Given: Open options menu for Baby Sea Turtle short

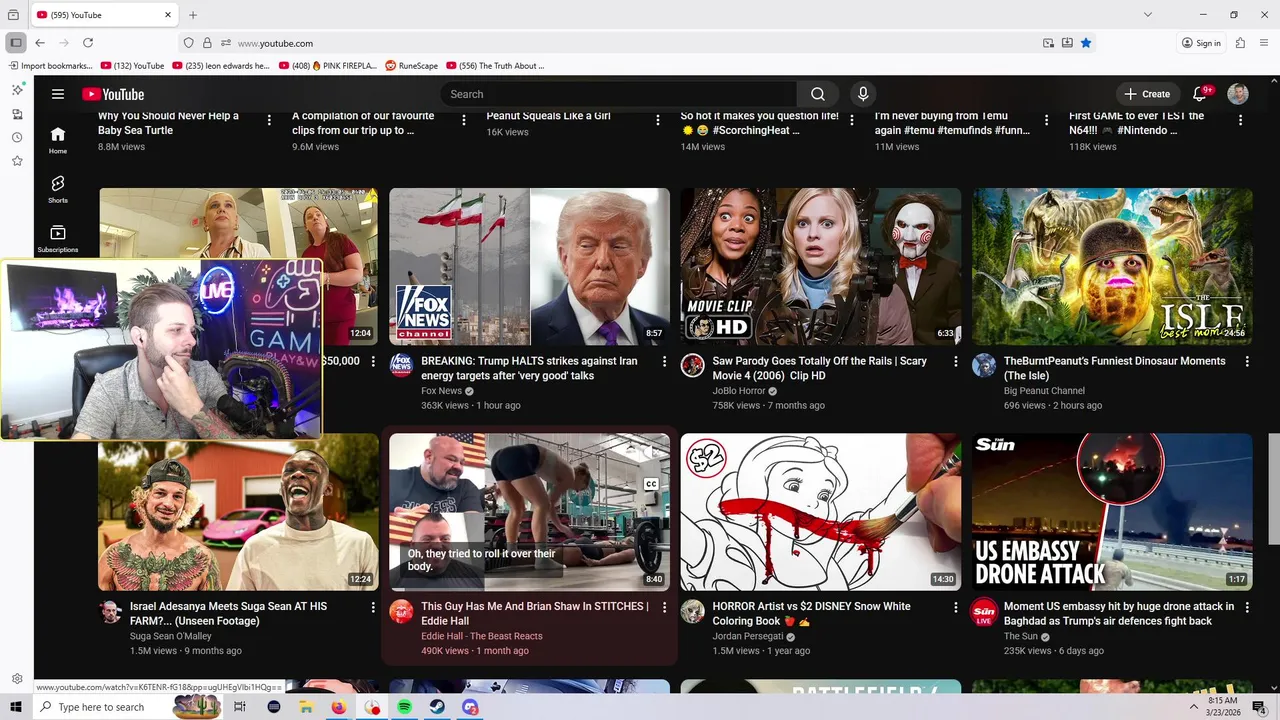Looking at the screenshot, I should pyautogui.click(x=269, y=120).
